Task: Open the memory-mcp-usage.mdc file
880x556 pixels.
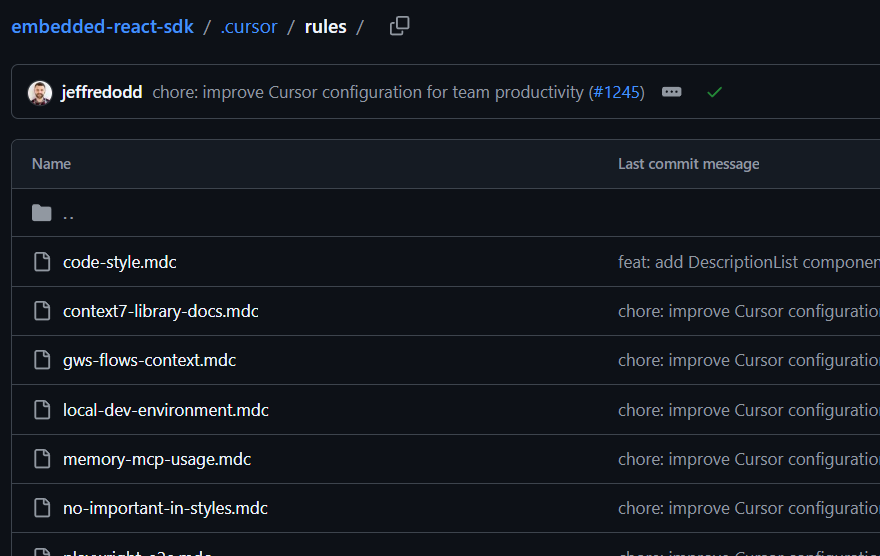Action: [157, 459]
